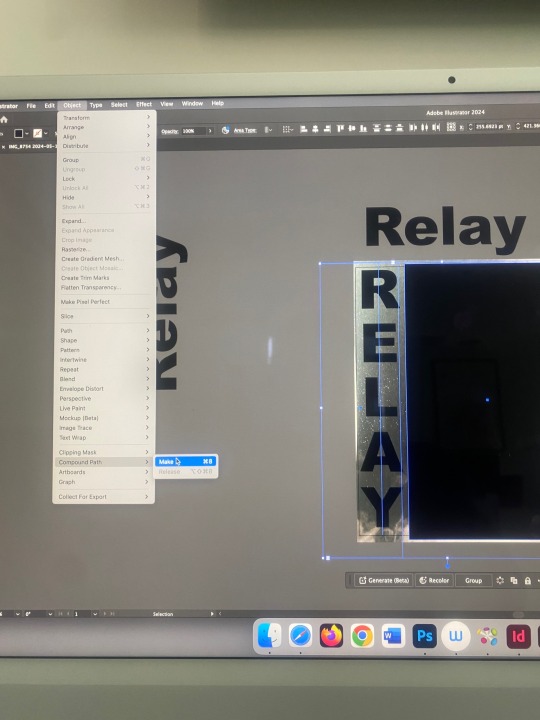Image resolution: width=540 pixels, height=720 pixels.
Task: Click Vertical Distribute Center icon
Action: (388, 128)
